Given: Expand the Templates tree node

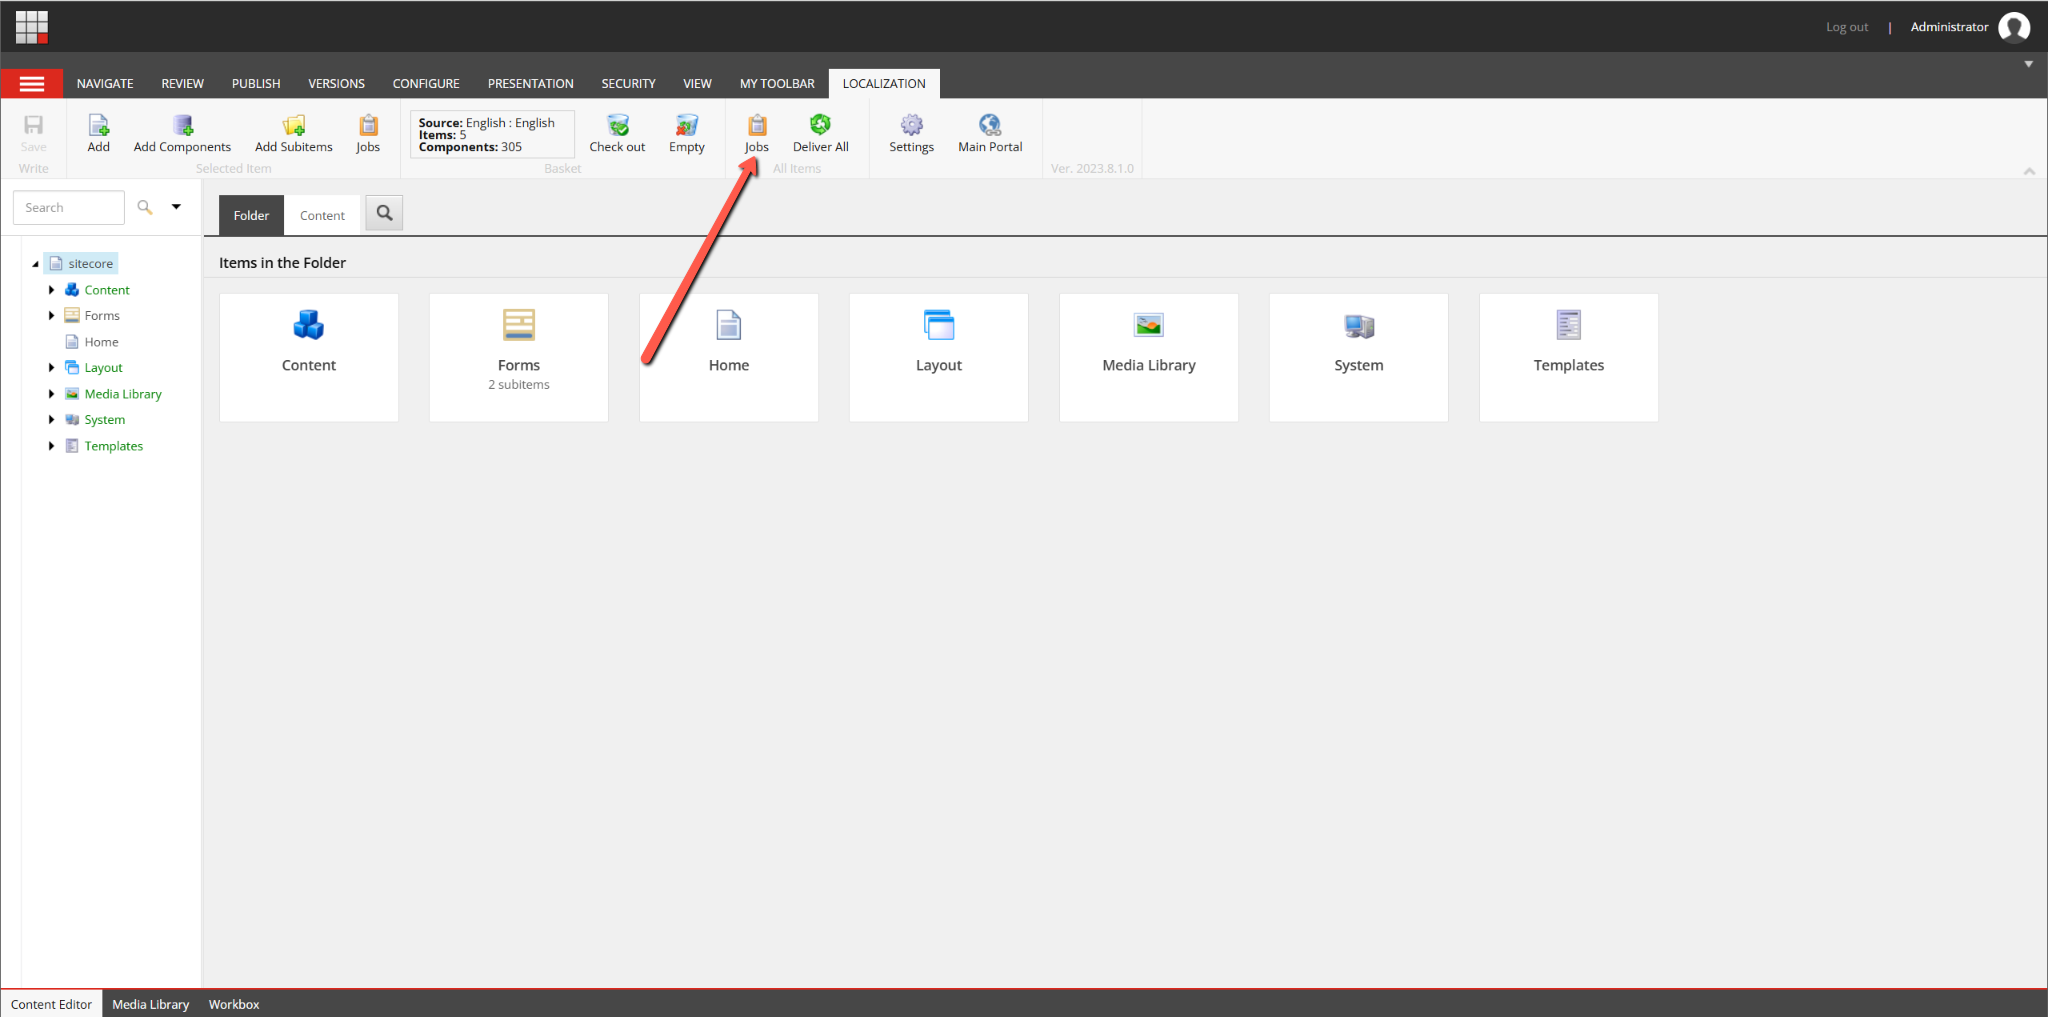Looking at the screenshot, I should [51, 446].
